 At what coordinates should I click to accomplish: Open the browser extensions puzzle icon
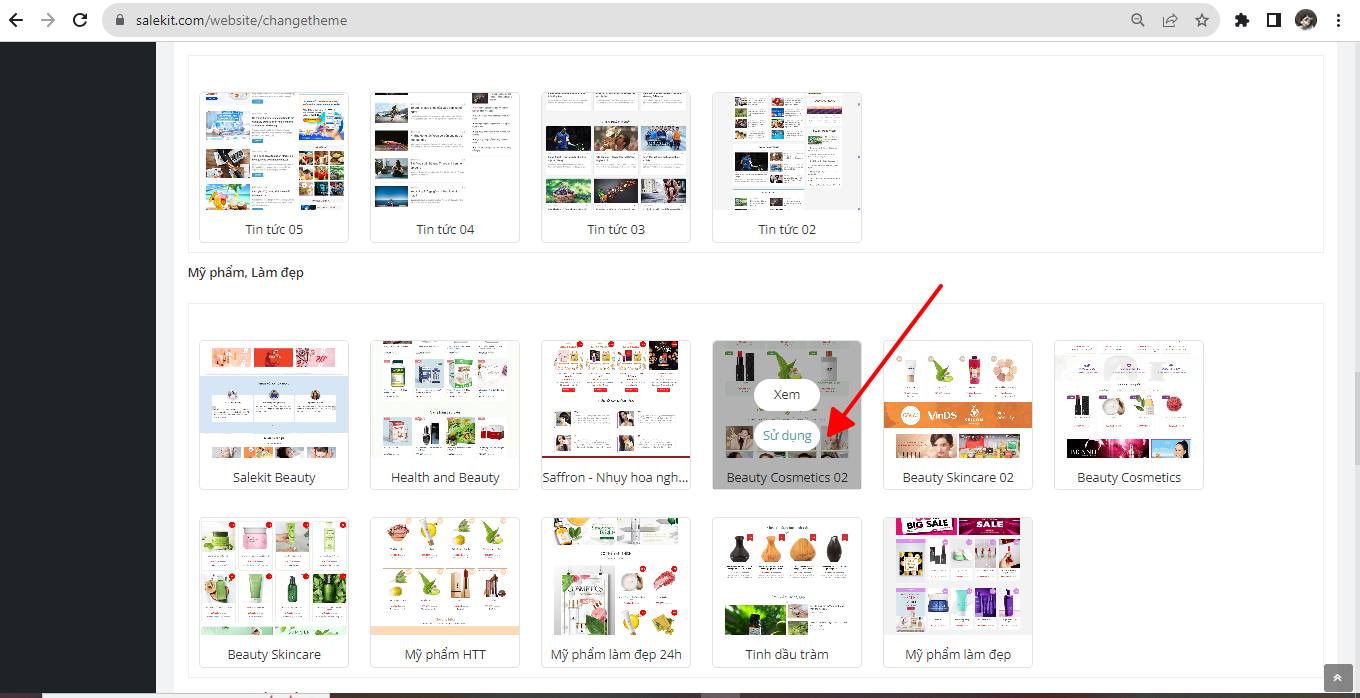1242,20
